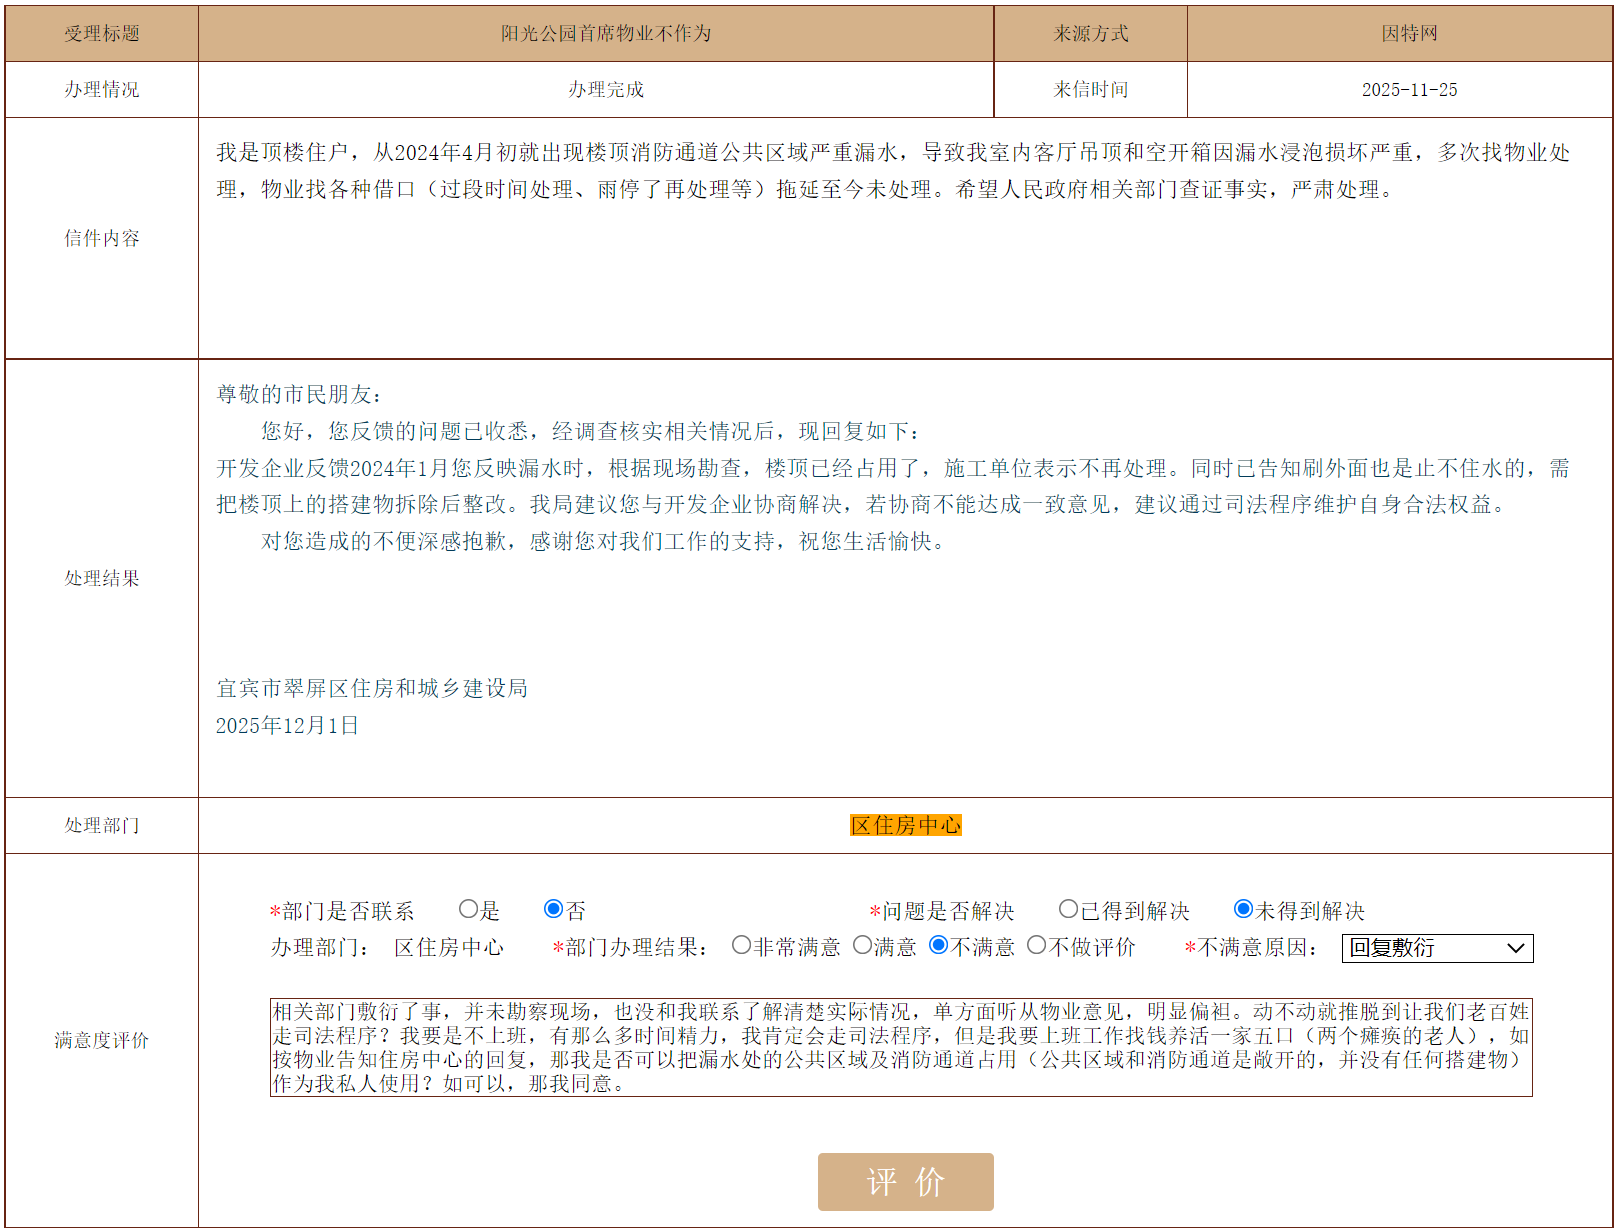
Task: Click the letter date 2025-11-25
Action: coord(1408,90)
